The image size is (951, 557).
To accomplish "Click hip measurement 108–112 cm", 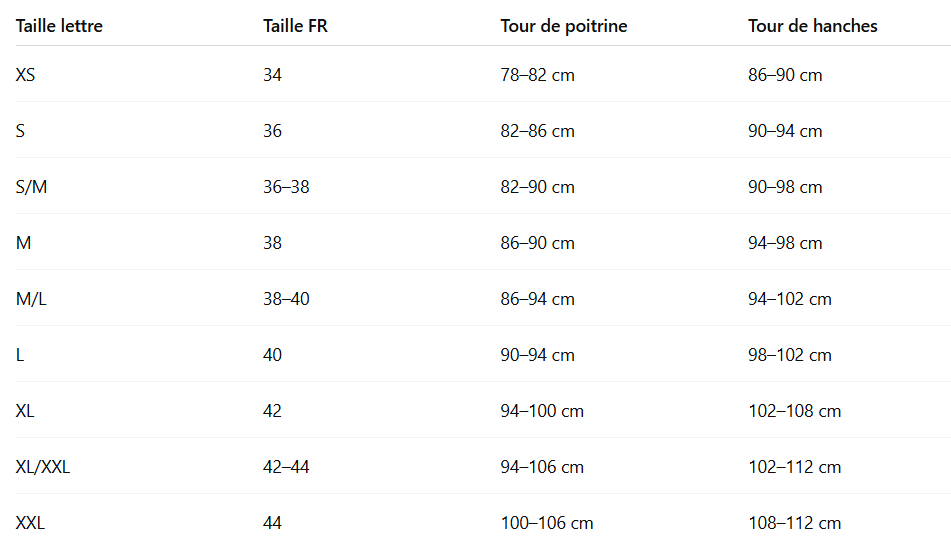I will [794, 523].
